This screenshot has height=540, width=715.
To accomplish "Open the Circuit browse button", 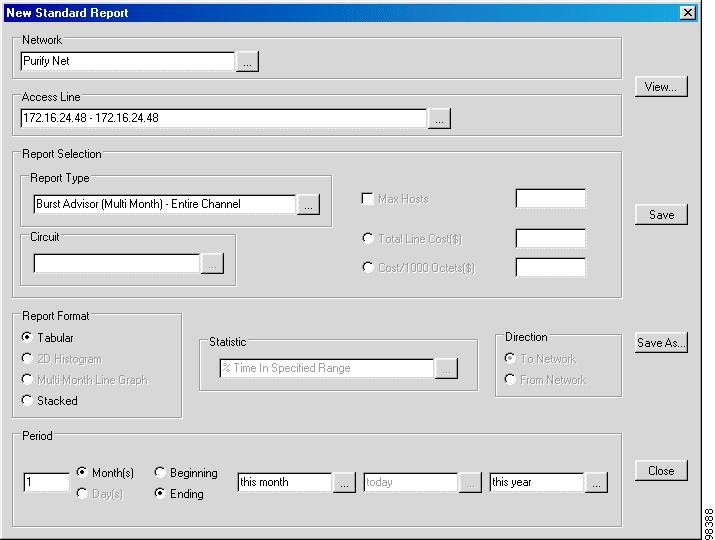I will pos(212,264).
